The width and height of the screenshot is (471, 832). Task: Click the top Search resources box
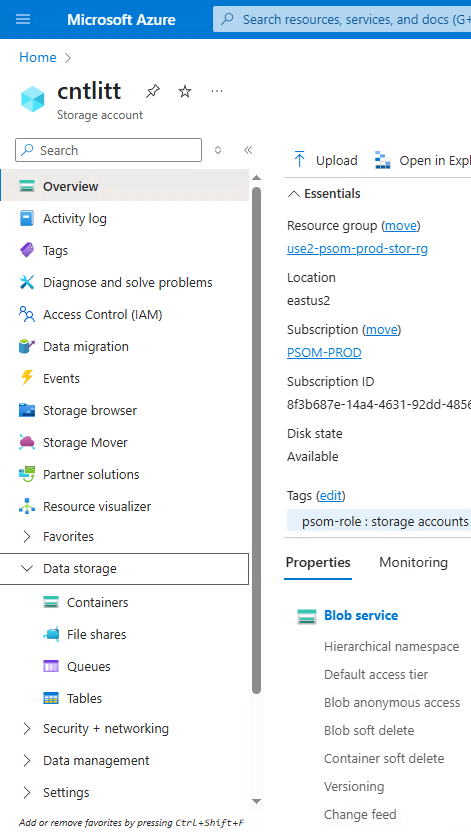coord(342,20)
